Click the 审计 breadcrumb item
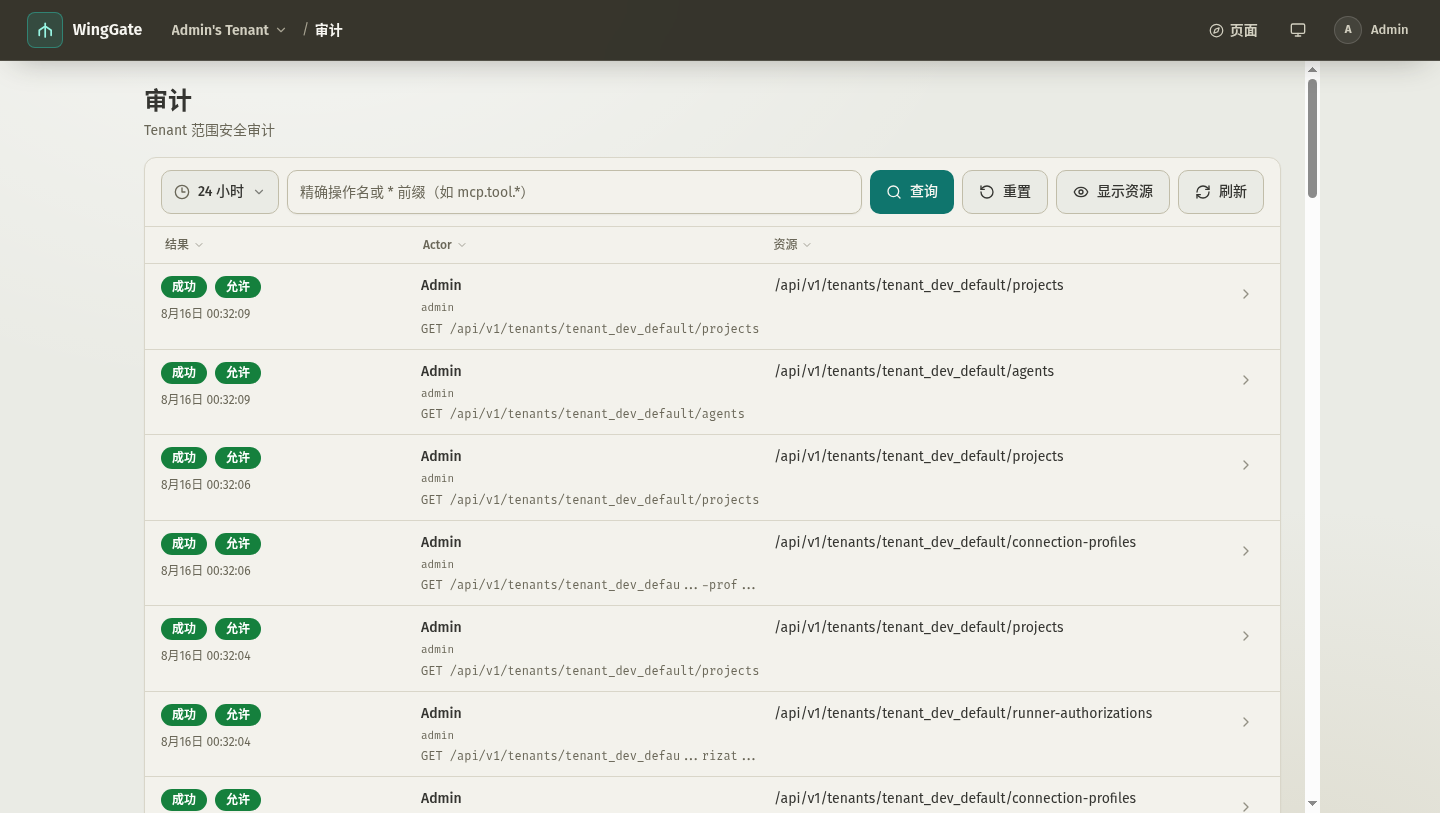The image size is (1440, 813). 329,30
